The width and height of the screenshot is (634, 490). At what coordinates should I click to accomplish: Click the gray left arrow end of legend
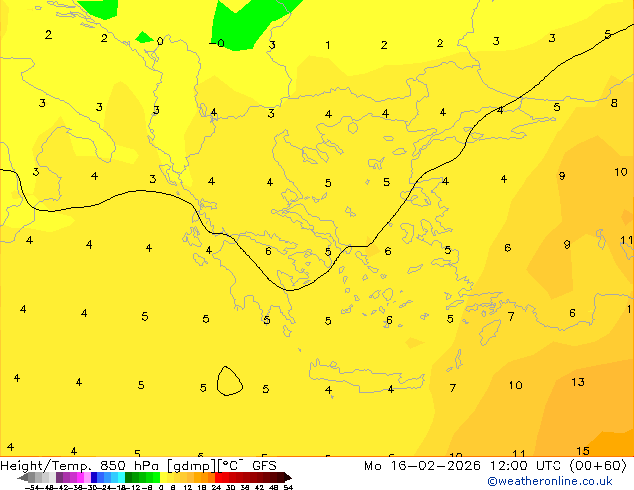click(23, 477)
